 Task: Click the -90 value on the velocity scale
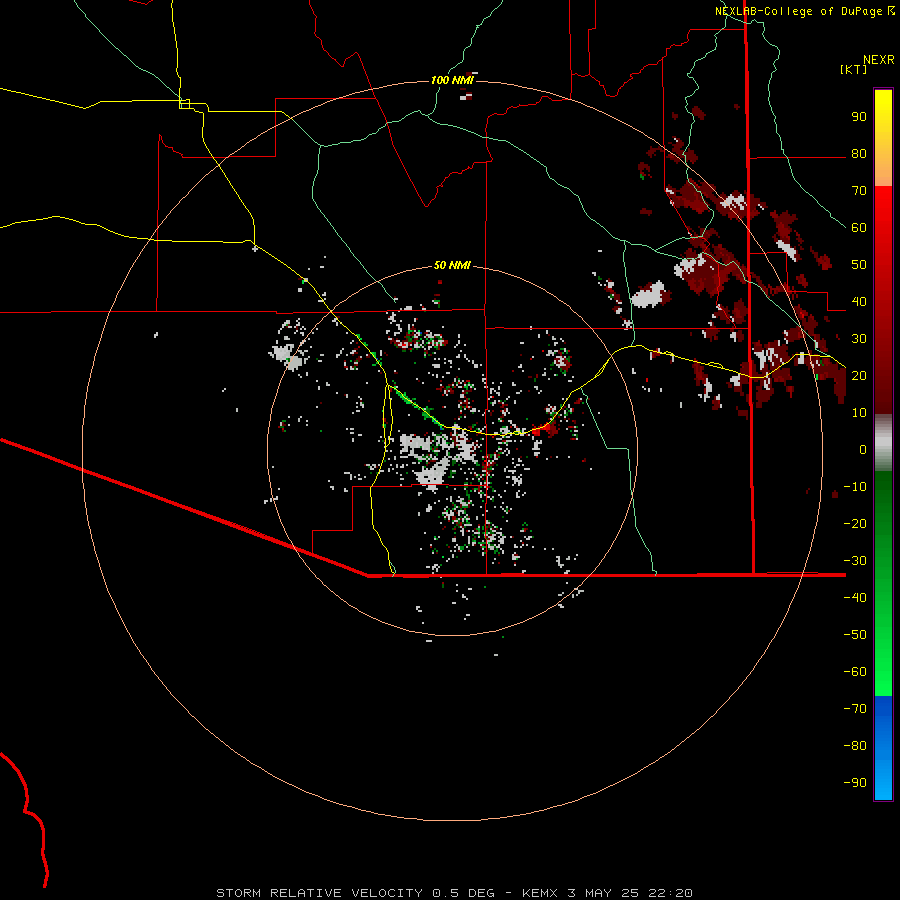(x=855, y=782)
